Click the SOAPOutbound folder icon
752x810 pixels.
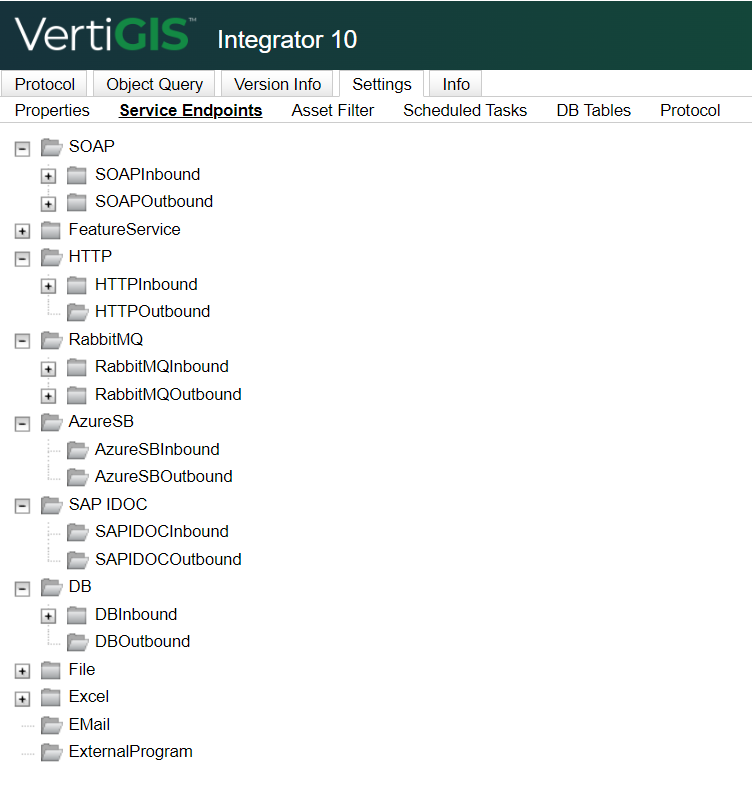click(77, 202)
